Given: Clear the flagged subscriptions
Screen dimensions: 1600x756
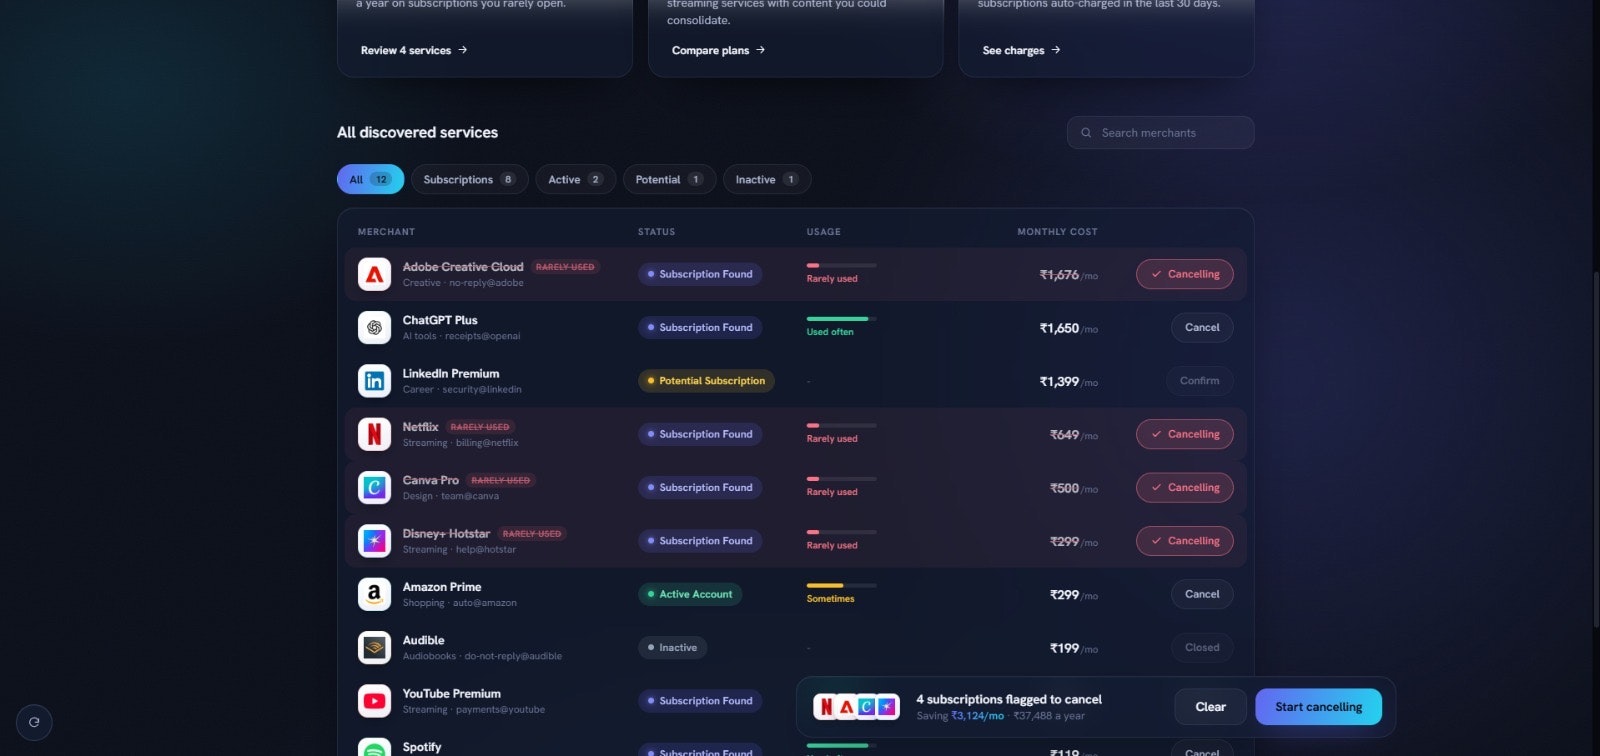Looking at the screenshot, I should [x=1210, y=707].
